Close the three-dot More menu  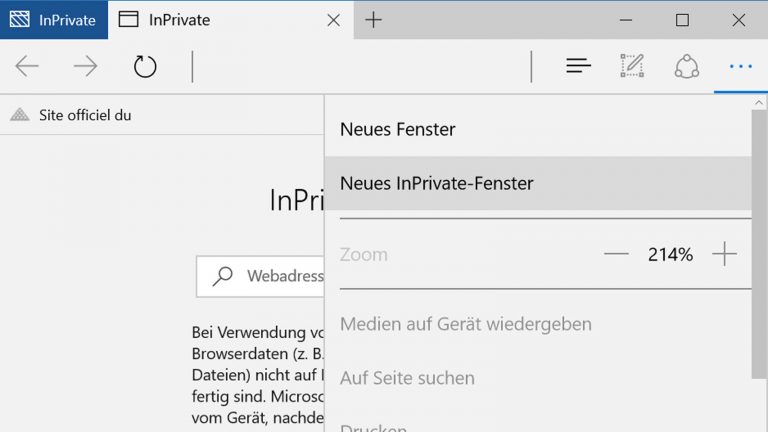[740, 67]
